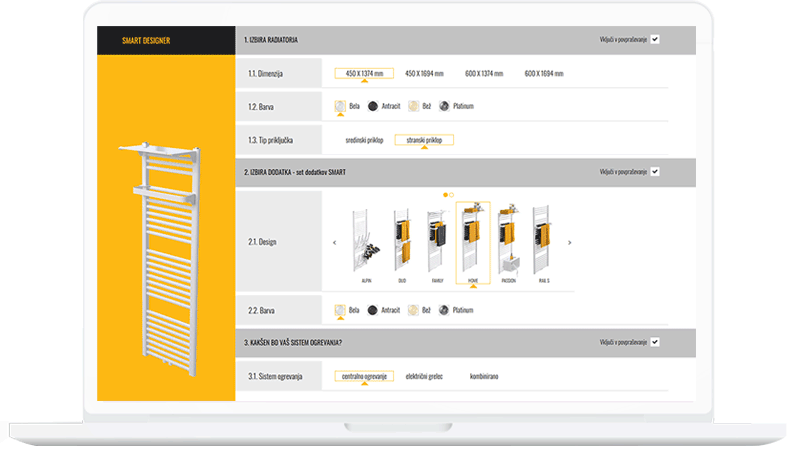
Task: Toggle inquiry checkbox for heating system section
Action: [654, 342]
